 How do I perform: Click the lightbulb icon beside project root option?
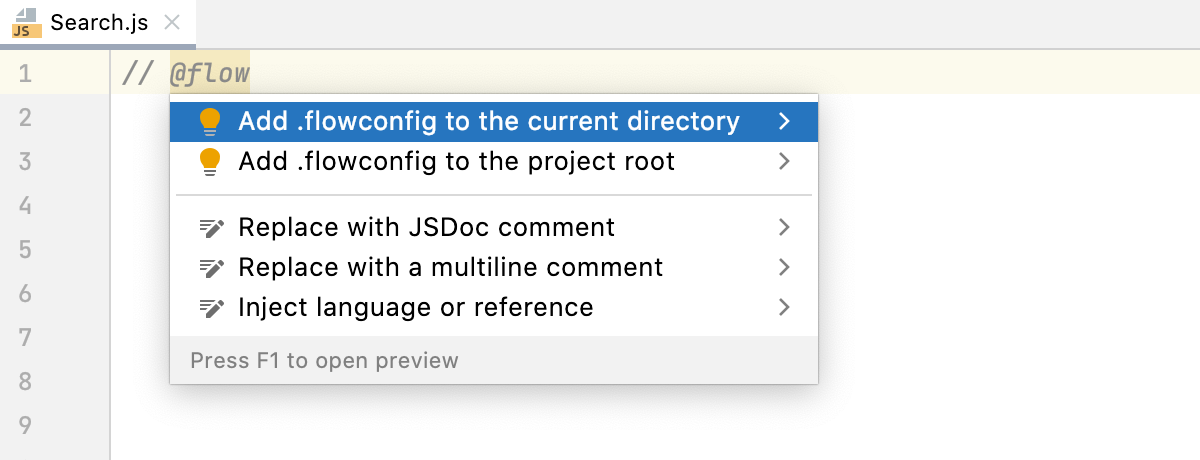point(209,161)
